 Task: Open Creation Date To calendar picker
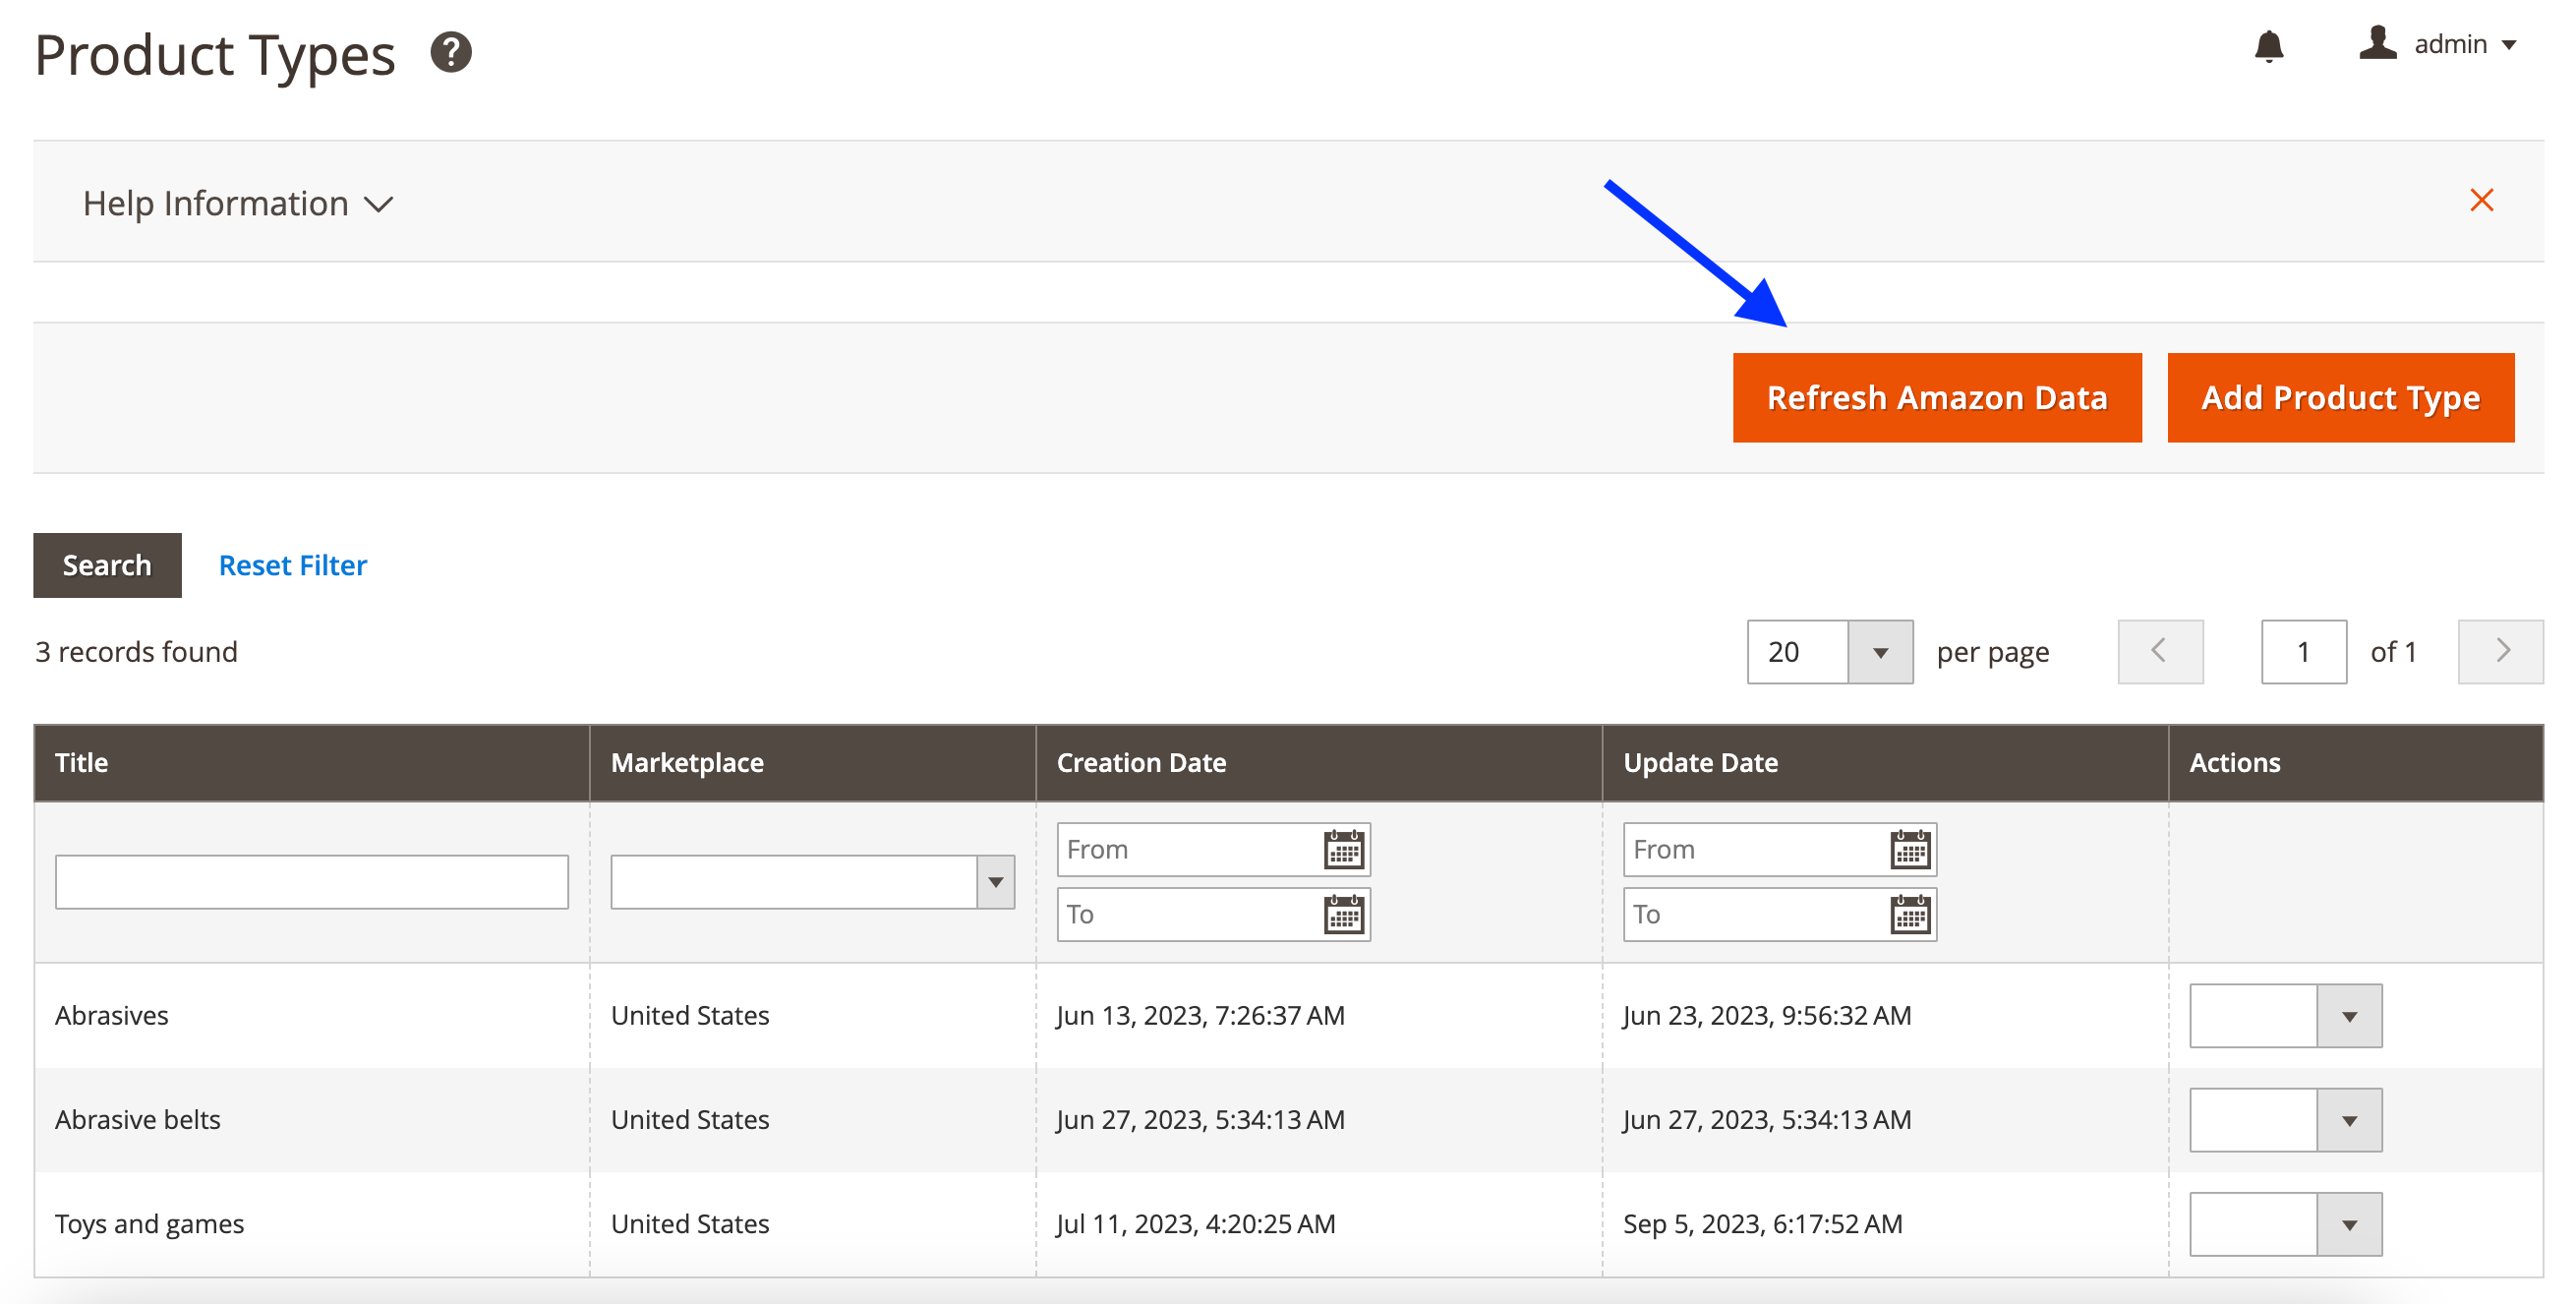1343,914
